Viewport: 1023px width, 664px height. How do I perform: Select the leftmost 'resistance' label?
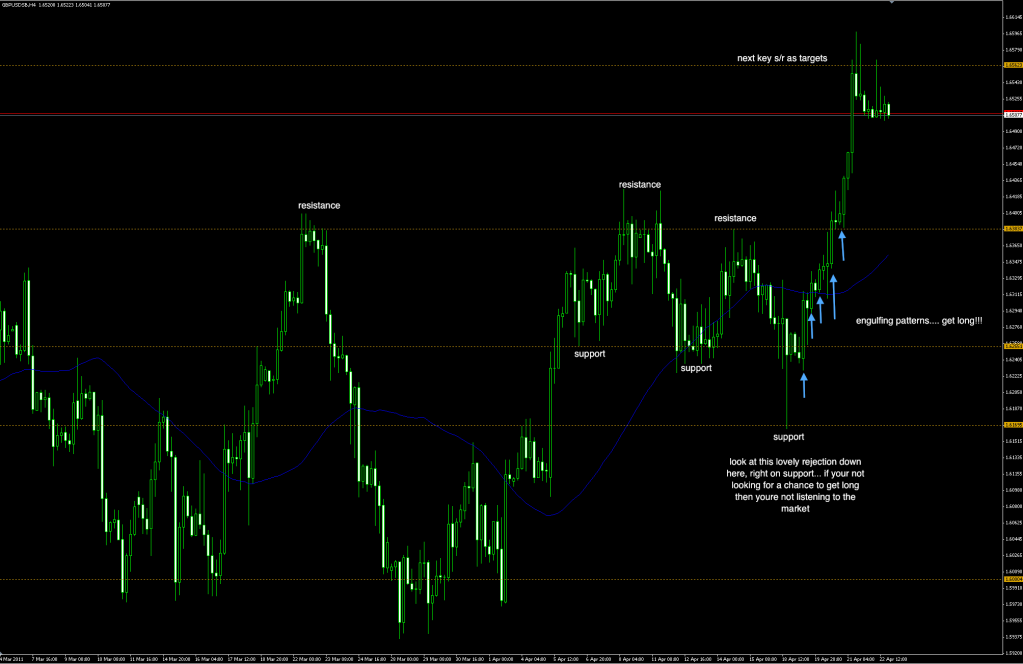click(319, 205)
